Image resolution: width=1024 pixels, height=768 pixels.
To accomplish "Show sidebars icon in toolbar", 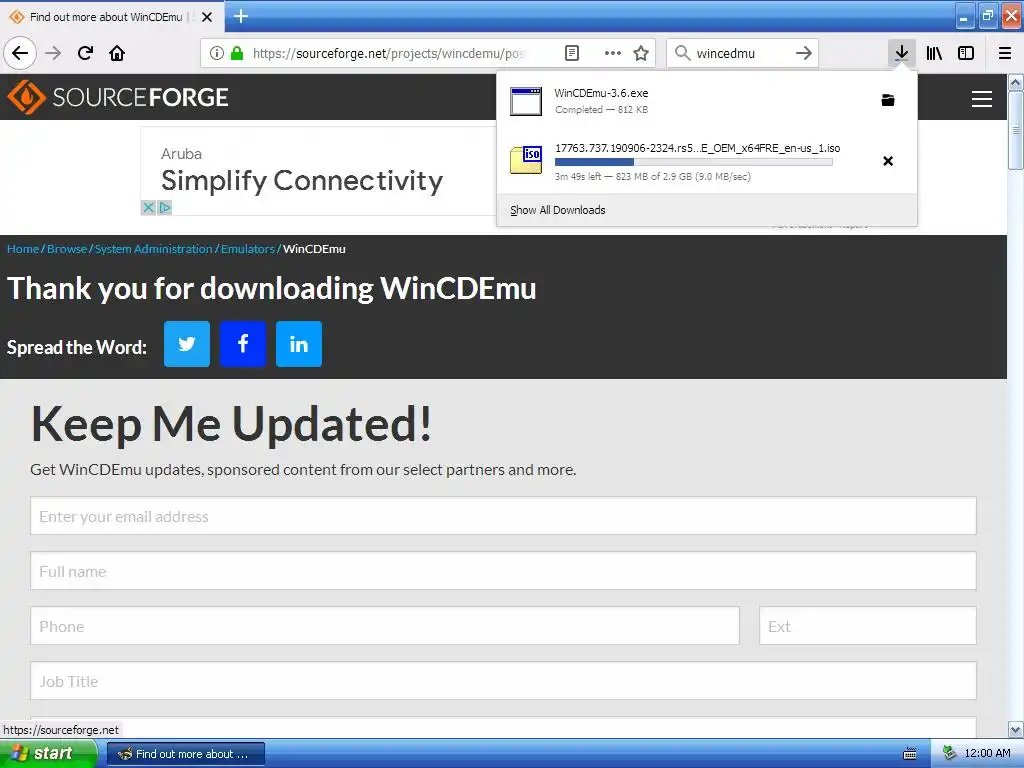I will [966, 53].
